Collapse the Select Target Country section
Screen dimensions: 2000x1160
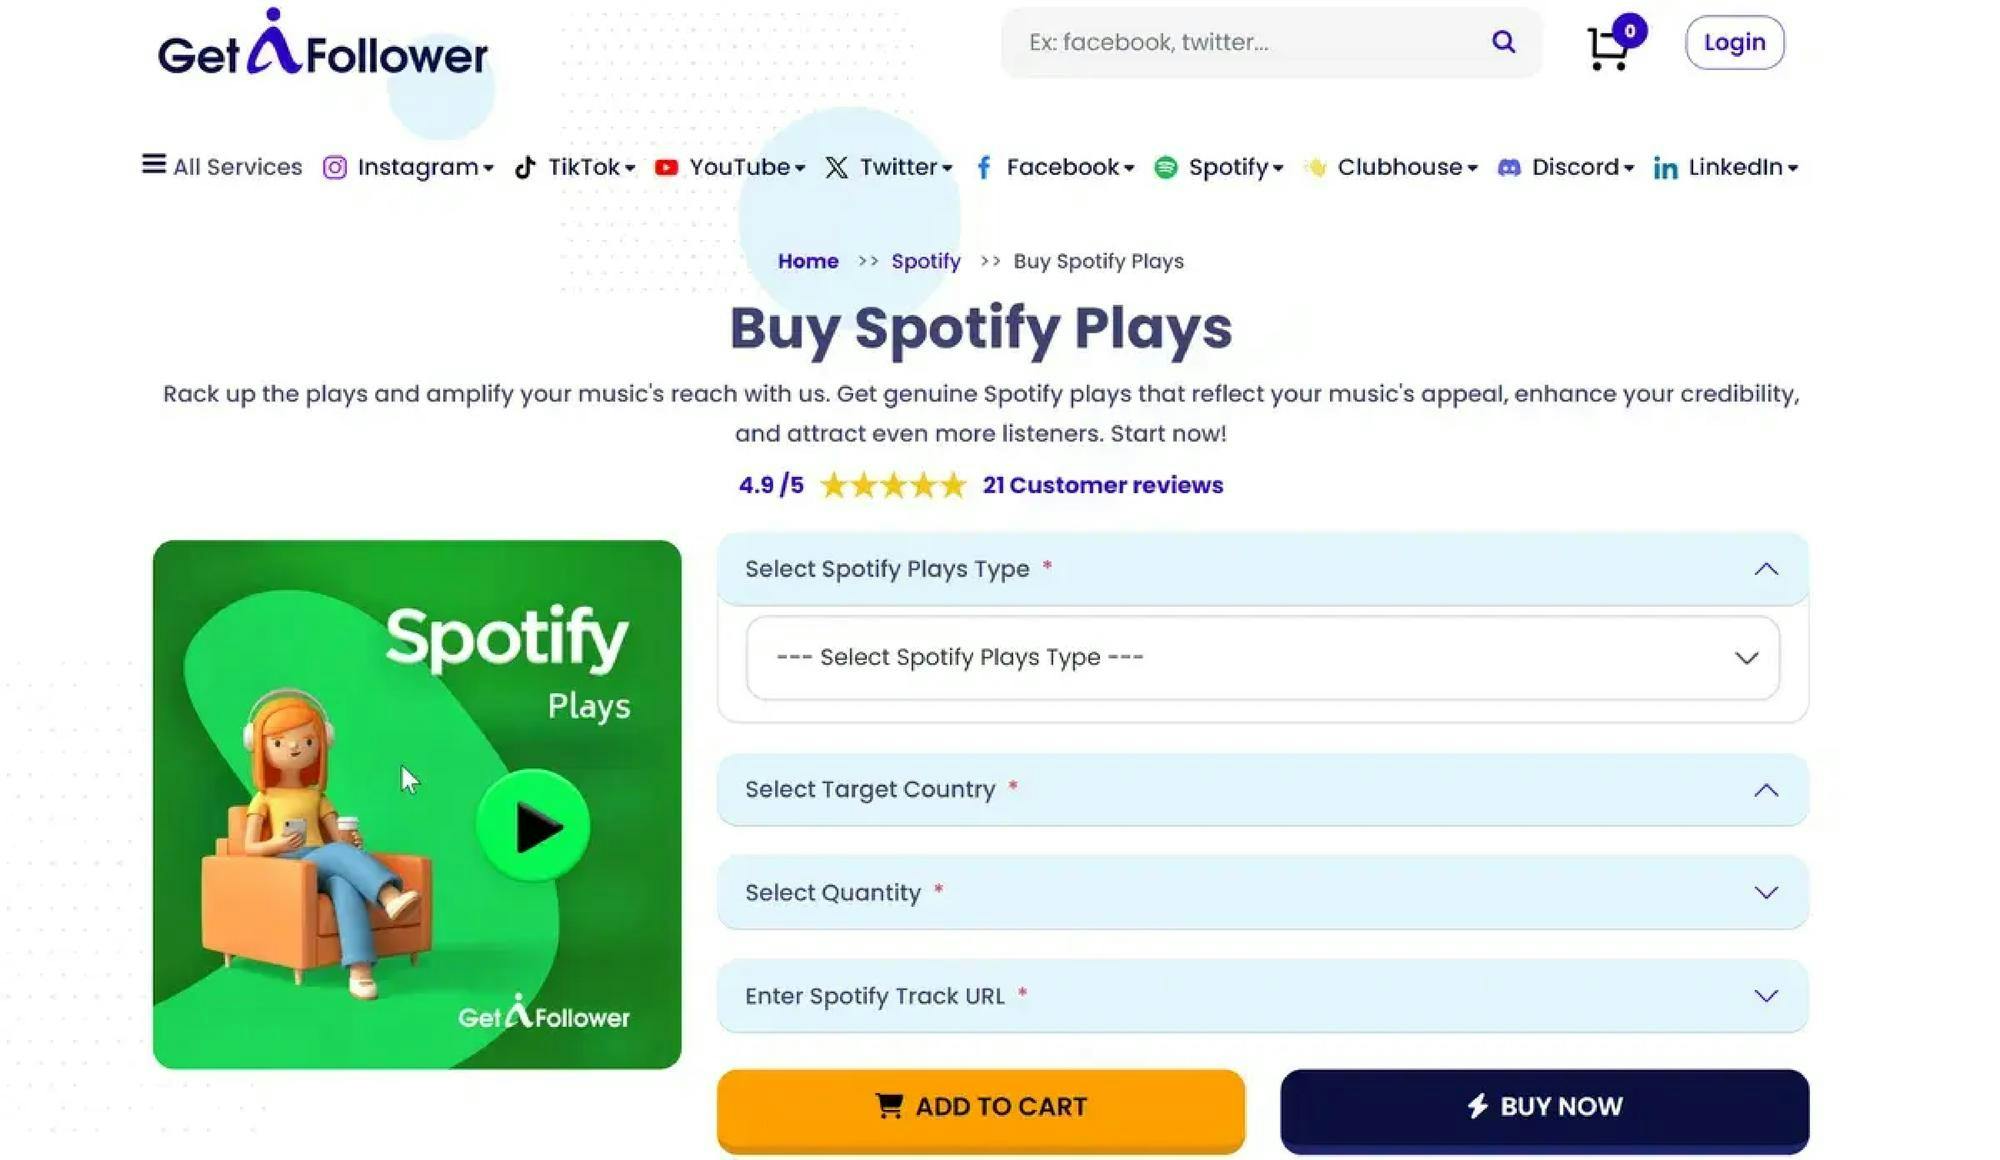click(1766, 790)
